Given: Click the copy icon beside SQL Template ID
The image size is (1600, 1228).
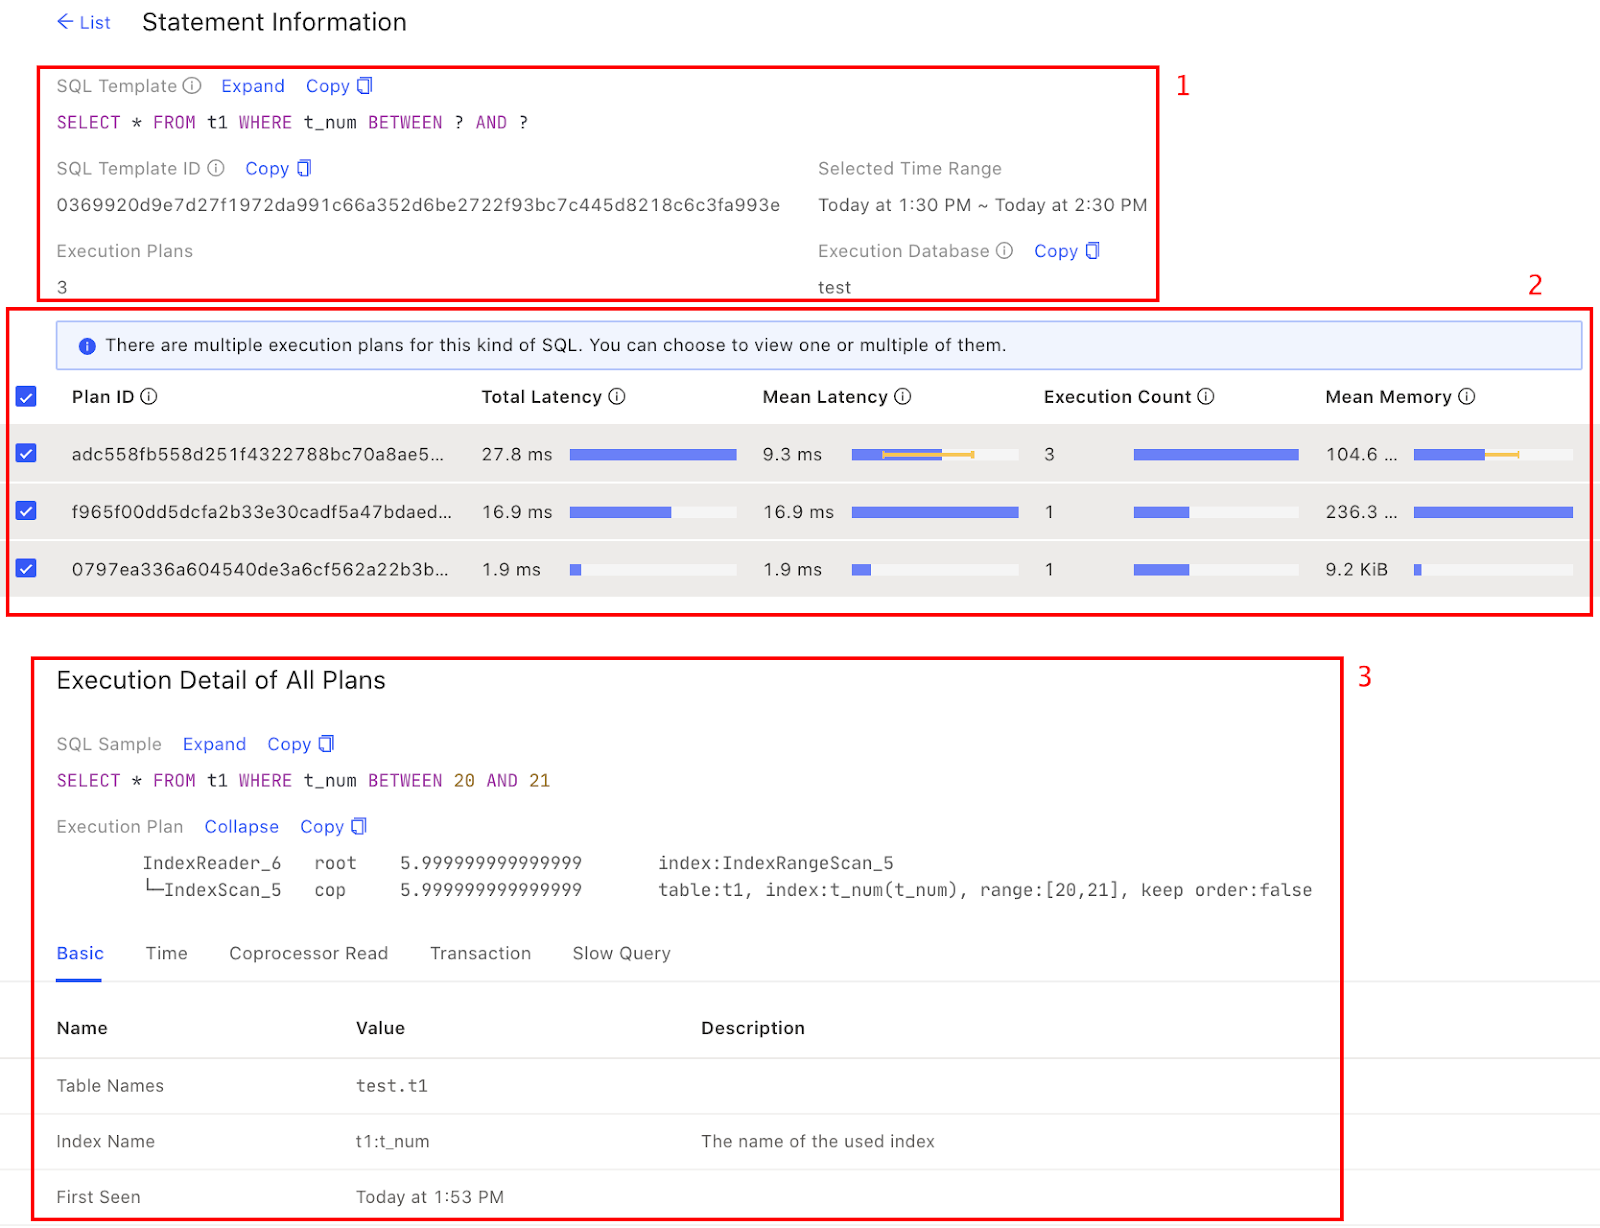Looking at the screenshot, I should [302, 168].
